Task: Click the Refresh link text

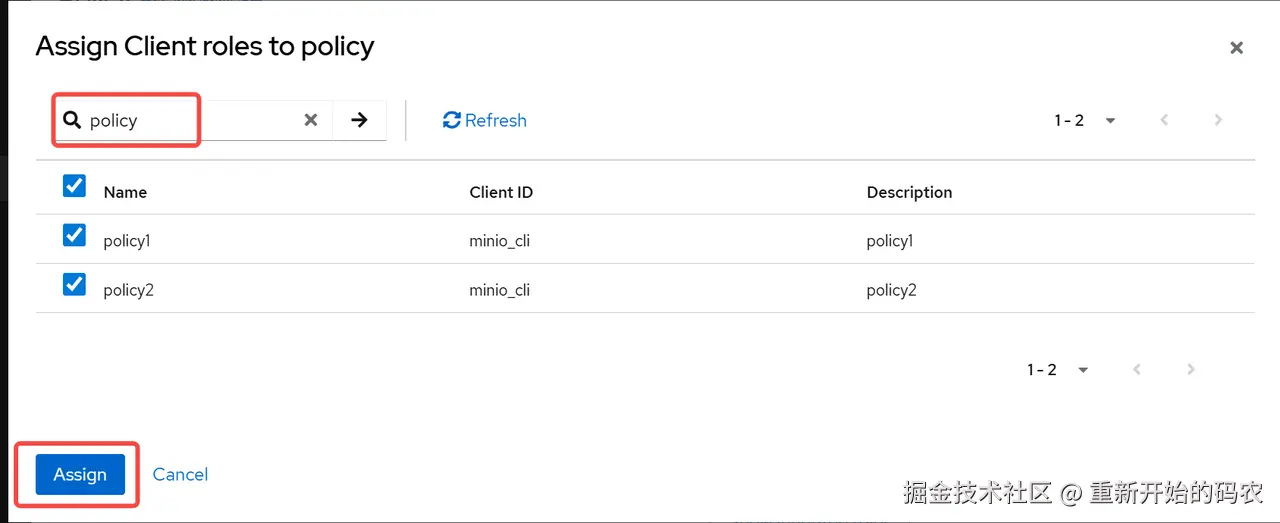Action: [496, 120]
